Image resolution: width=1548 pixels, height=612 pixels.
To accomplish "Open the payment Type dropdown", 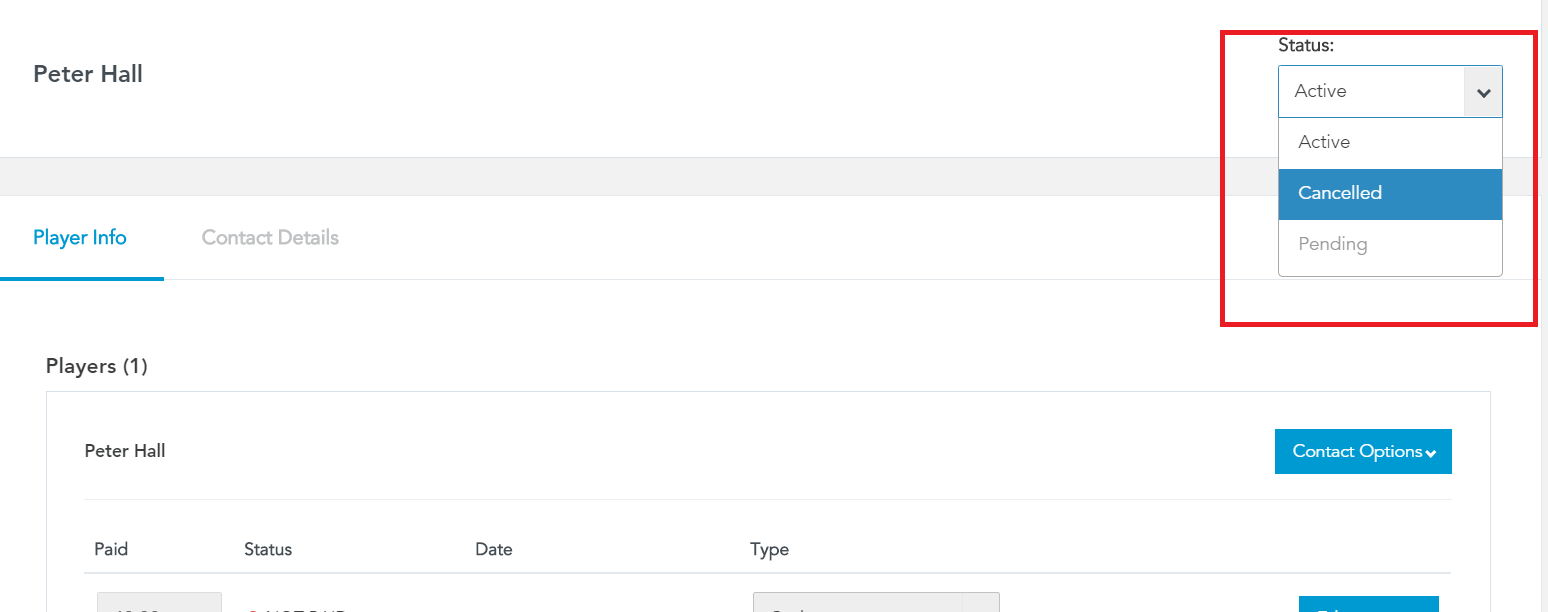I will (876, 602).
